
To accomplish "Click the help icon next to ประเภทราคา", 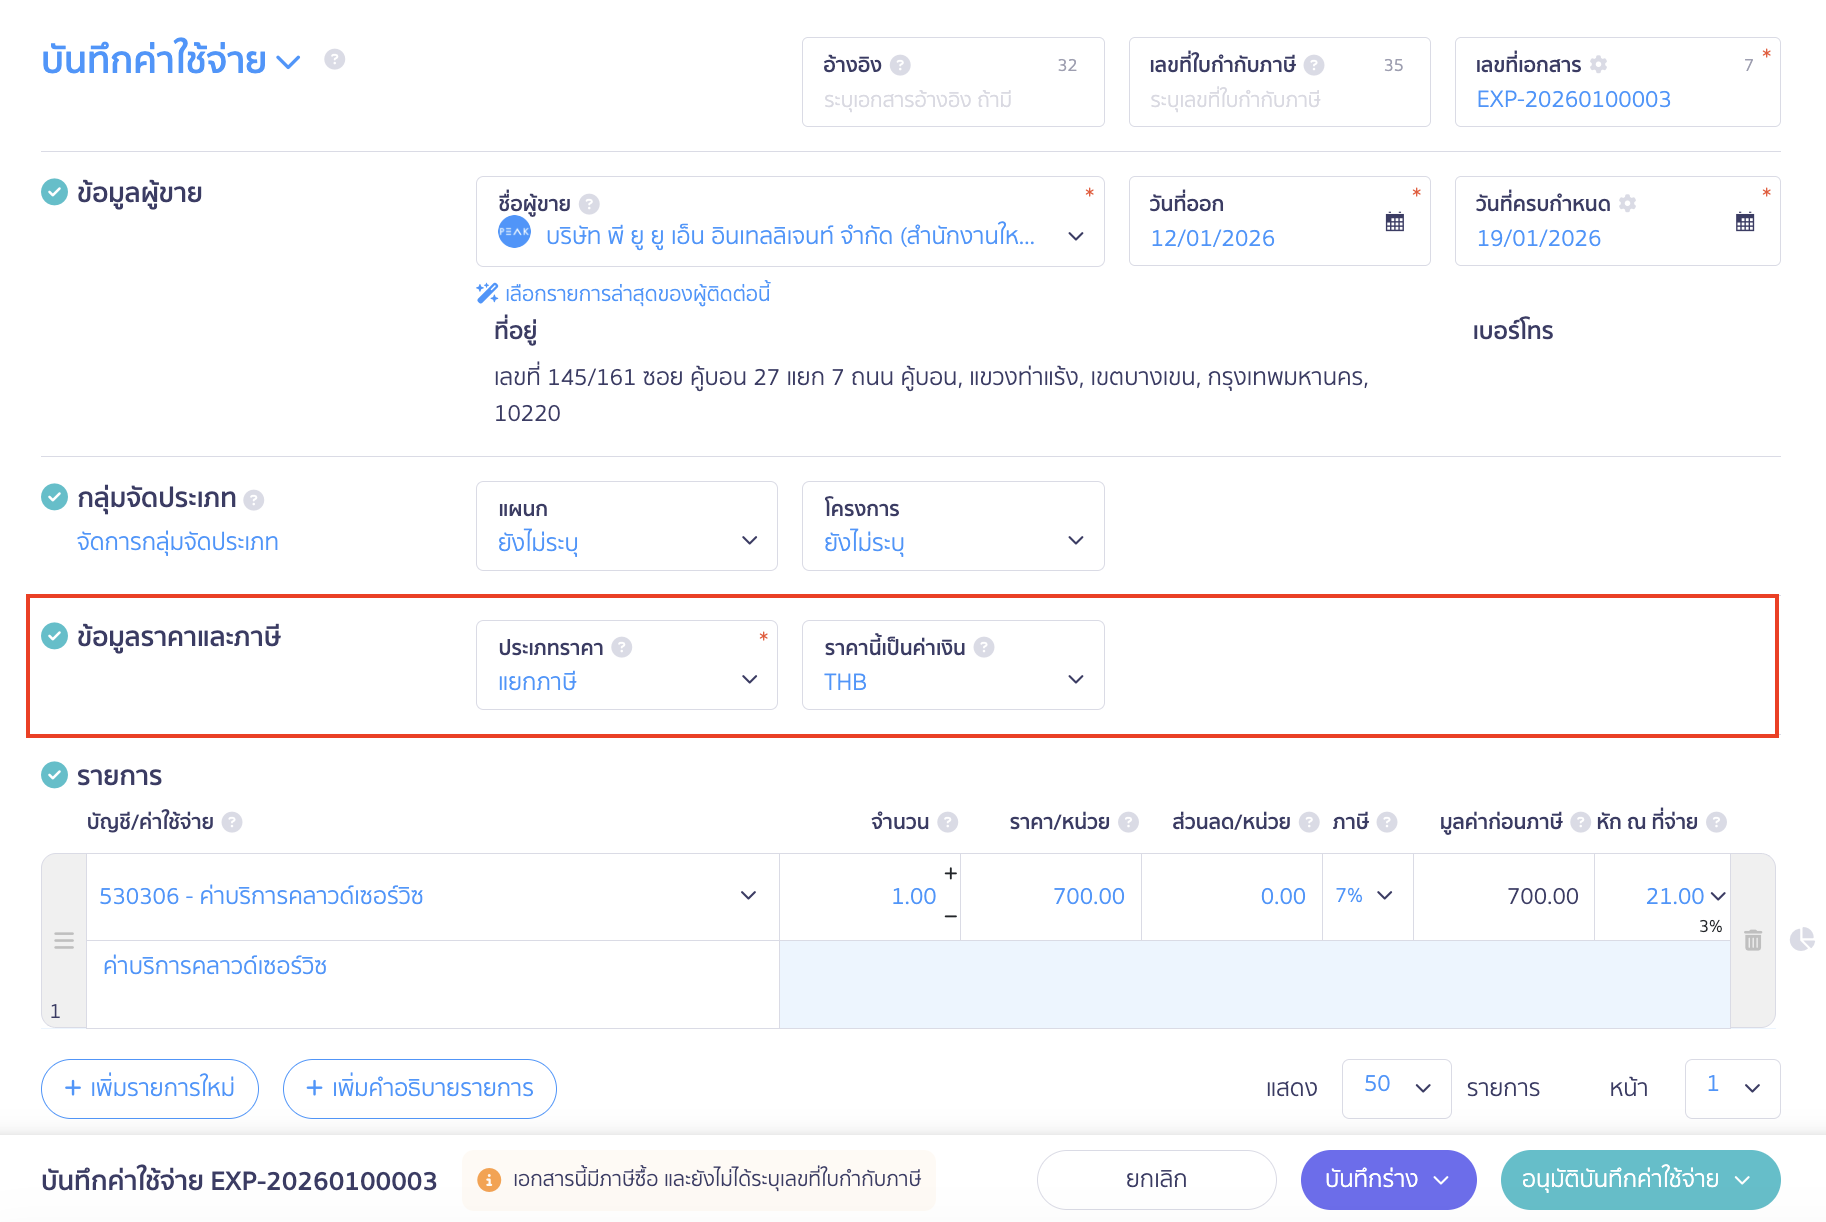I will [x=622, y=647].
